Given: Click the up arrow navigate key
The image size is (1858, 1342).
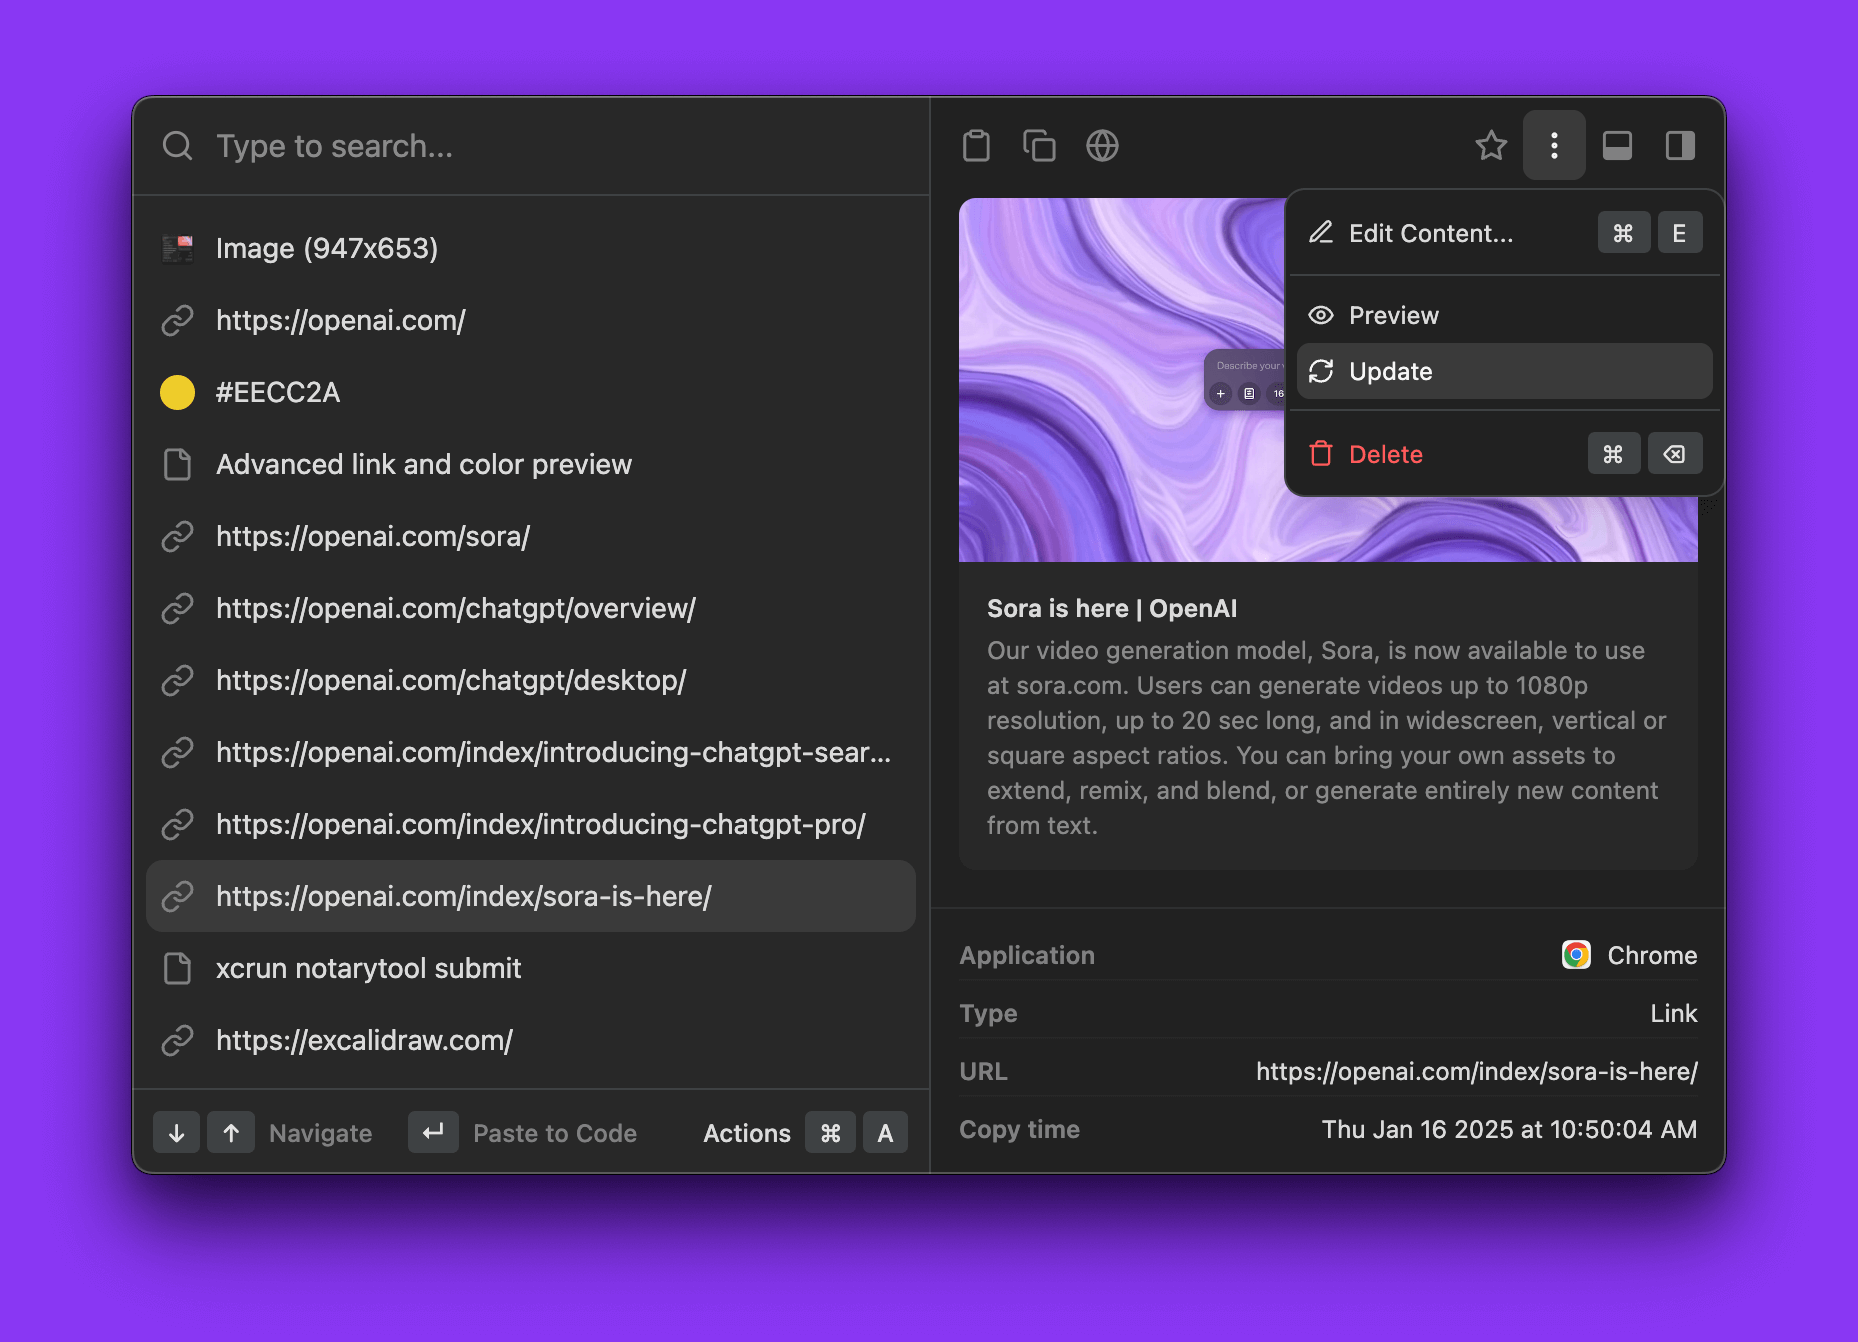Looking at the screenshot, I should (231, 1133).
